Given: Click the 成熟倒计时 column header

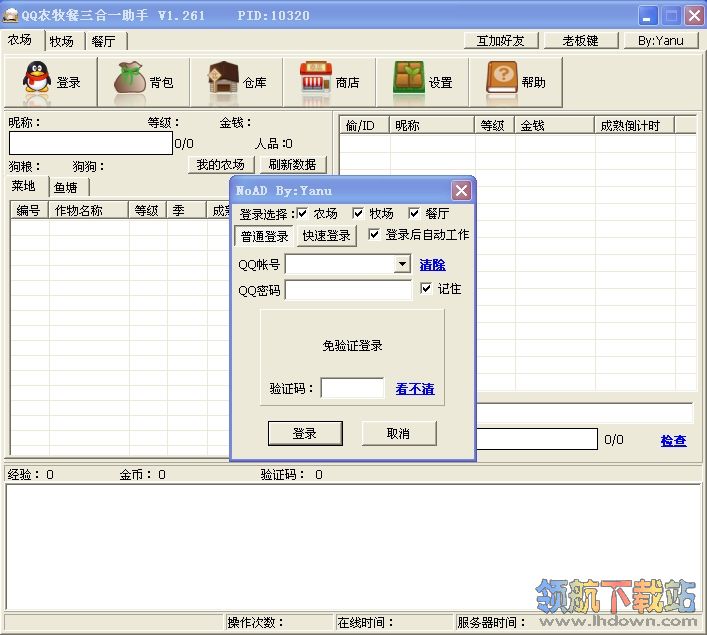Looking at the screenshot, I should coord(634,125).
